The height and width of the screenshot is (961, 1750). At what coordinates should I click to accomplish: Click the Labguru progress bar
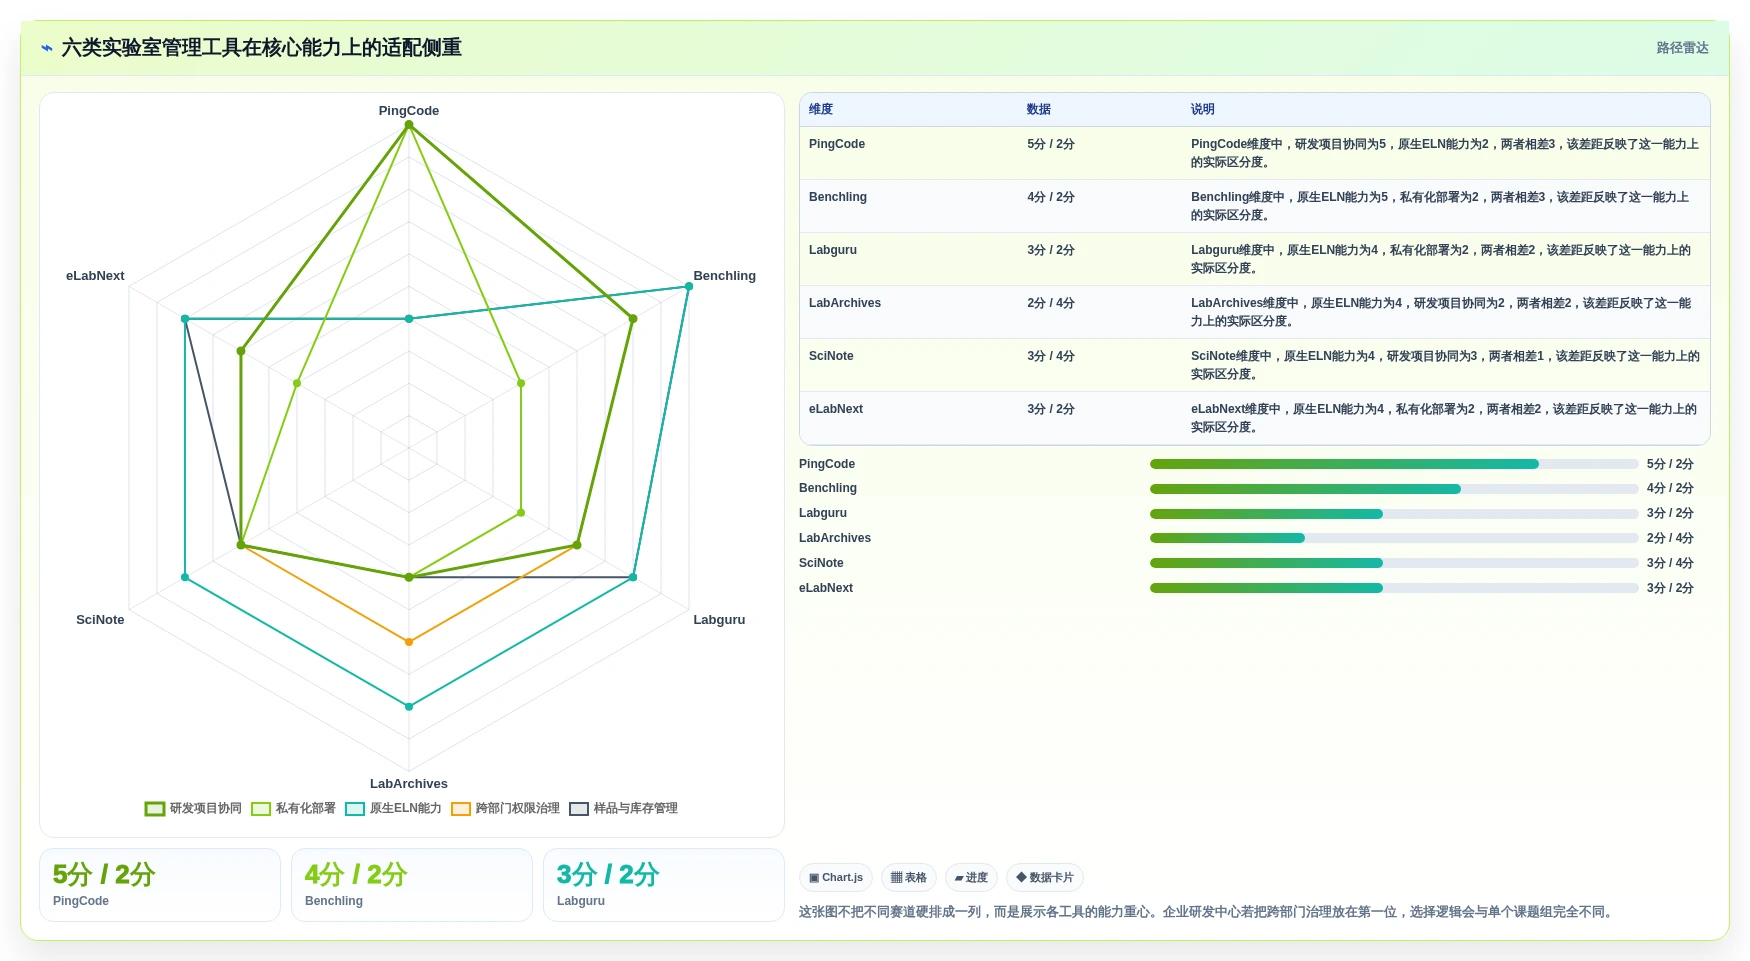1394,514
